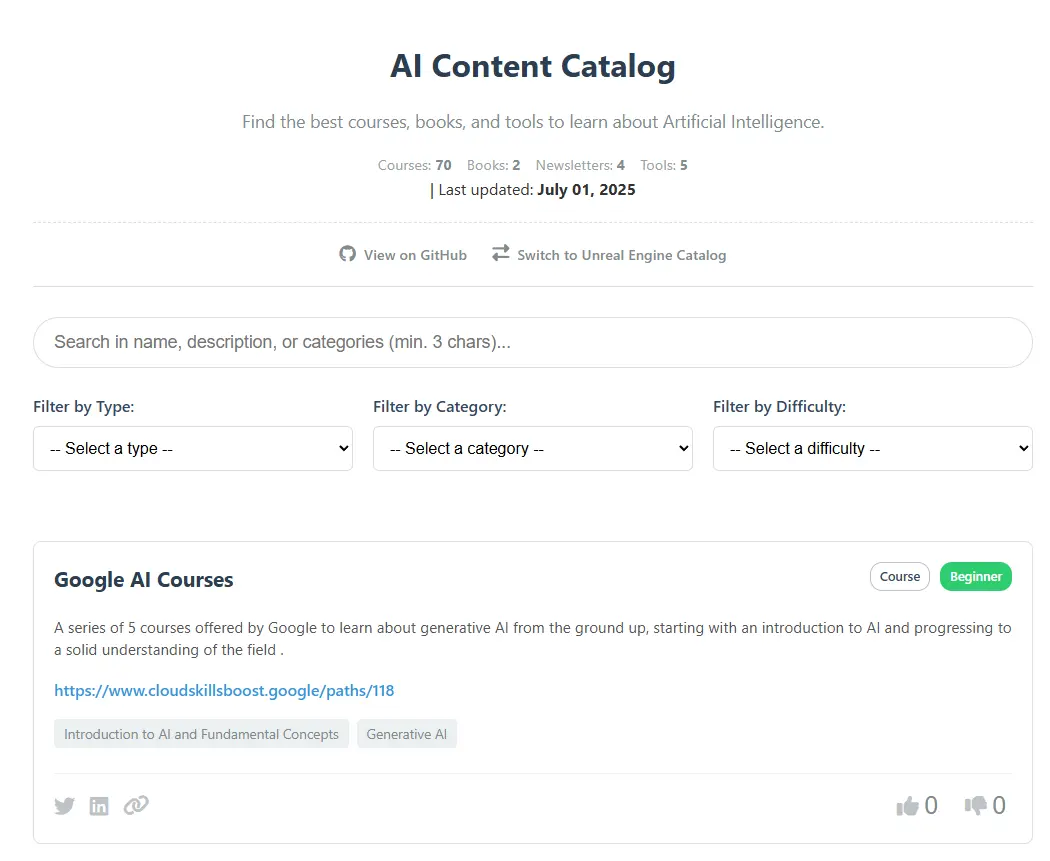Upvote Google AI Courses with thumbs up
Screen dimensions: 1050x861
click(x=917, y=805)
